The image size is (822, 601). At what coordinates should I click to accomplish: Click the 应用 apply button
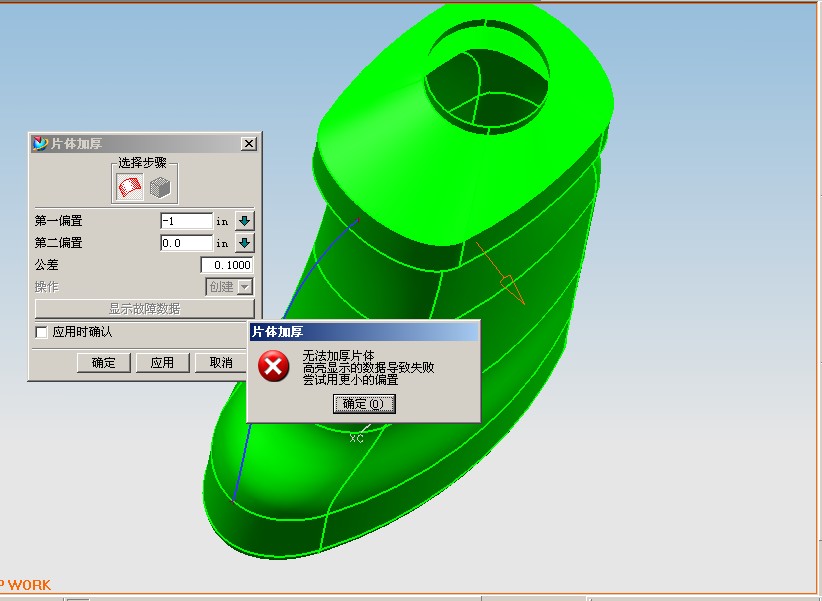coord(163,362)
